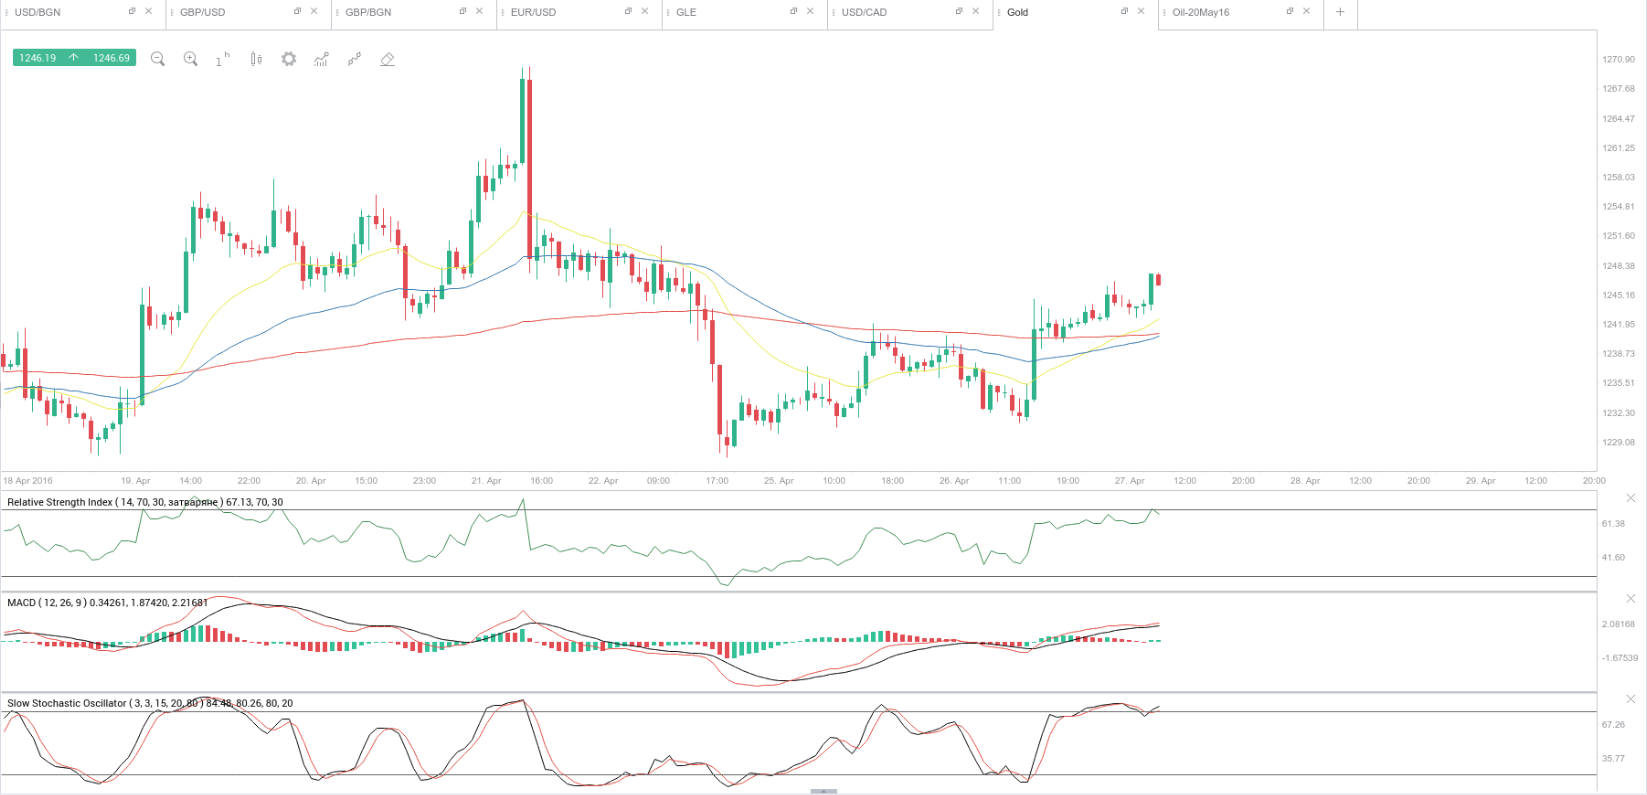Screen dimensions: 1647x795
Task: Zoom out the chart with the minus magnifier
Action: click(x=157, y=59)
